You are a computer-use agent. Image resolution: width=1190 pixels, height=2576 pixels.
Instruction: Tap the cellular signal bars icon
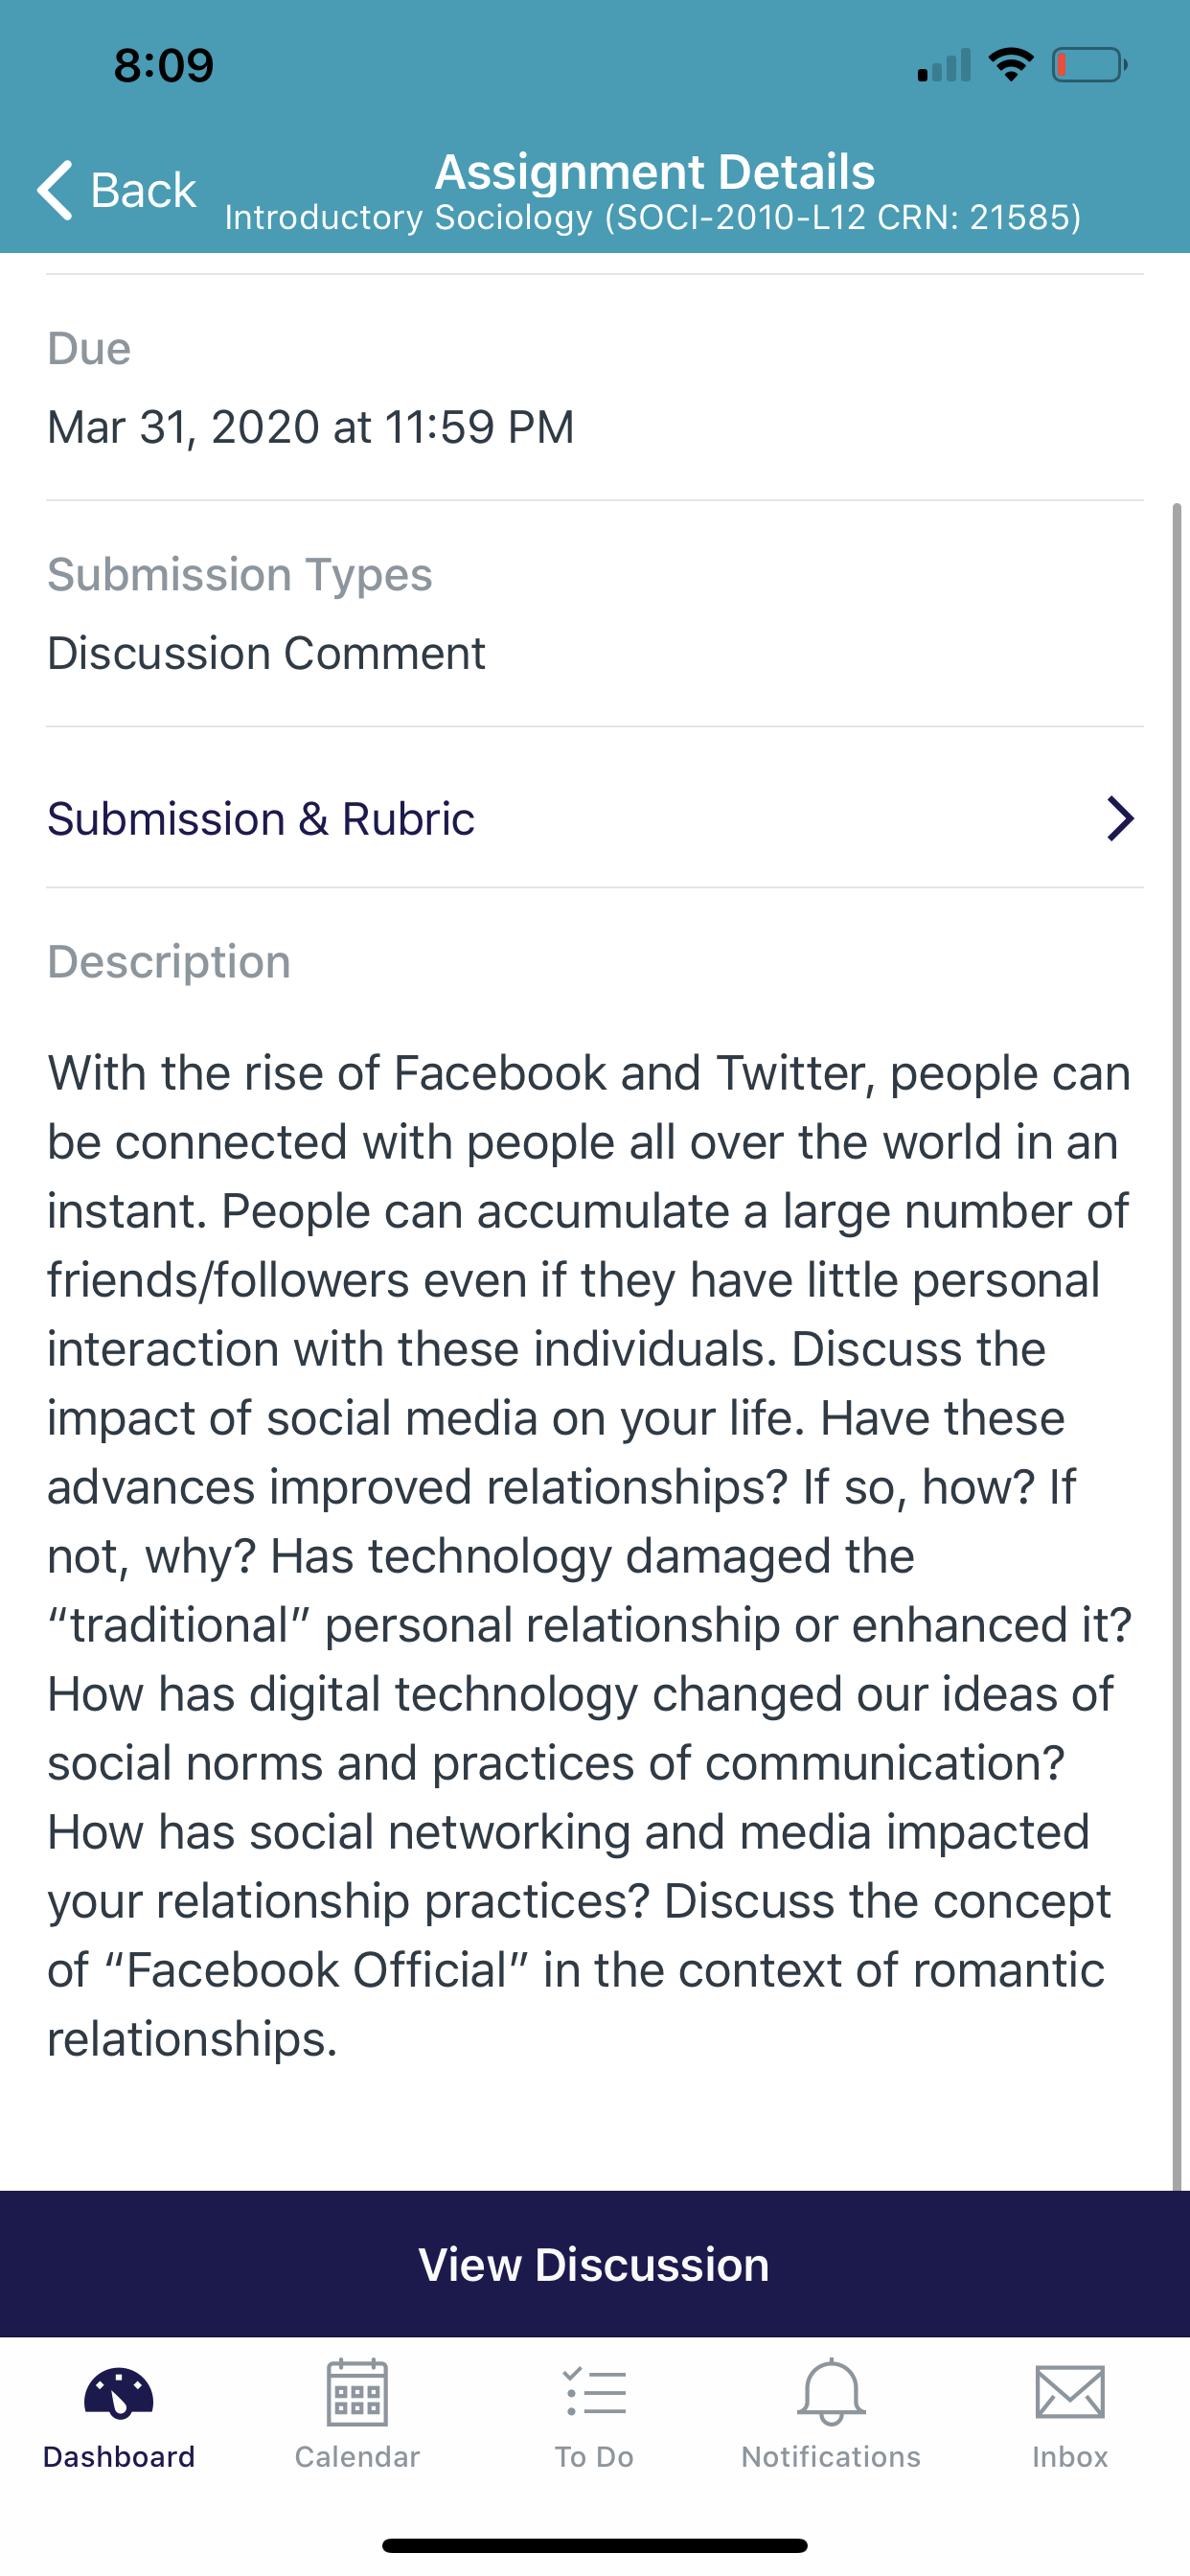coord(944,65)
